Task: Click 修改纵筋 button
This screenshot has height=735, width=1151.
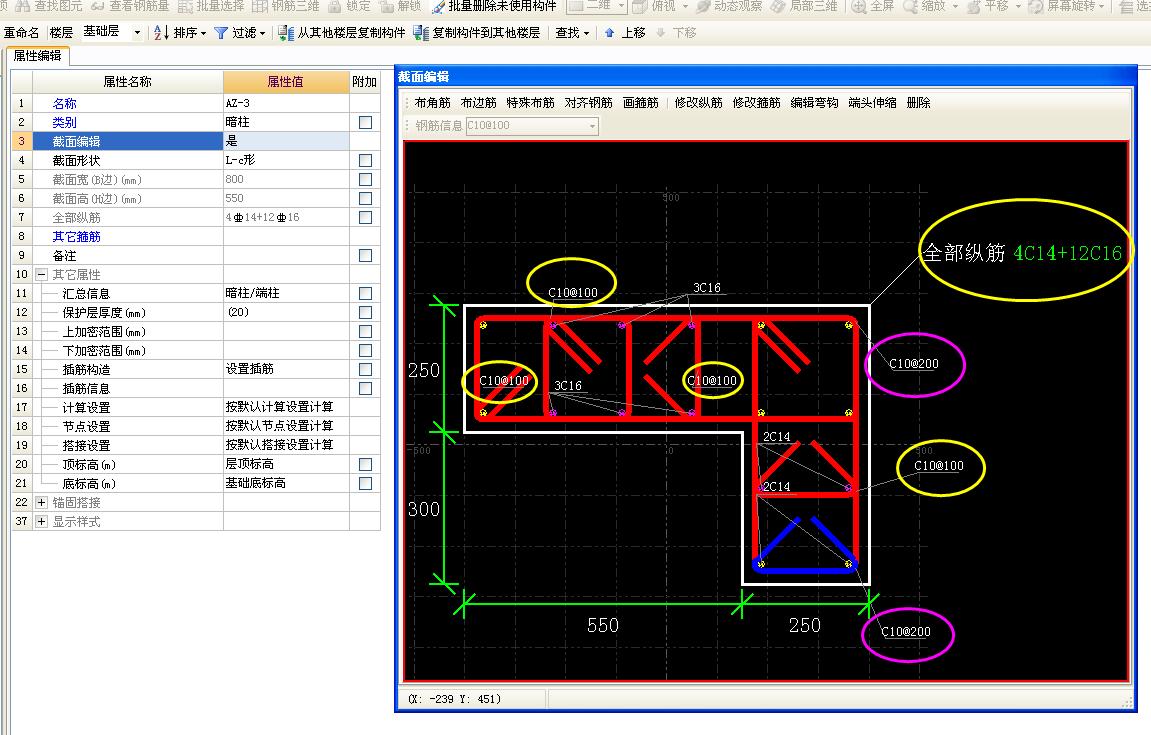Action: [699, 103]
